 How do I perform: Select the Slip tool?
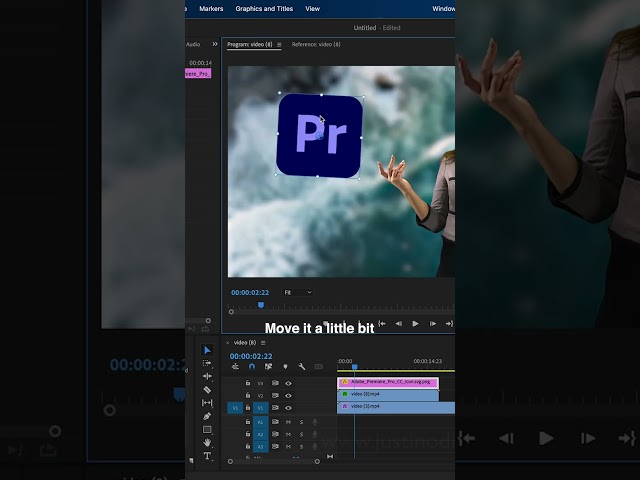click(207, 402)
